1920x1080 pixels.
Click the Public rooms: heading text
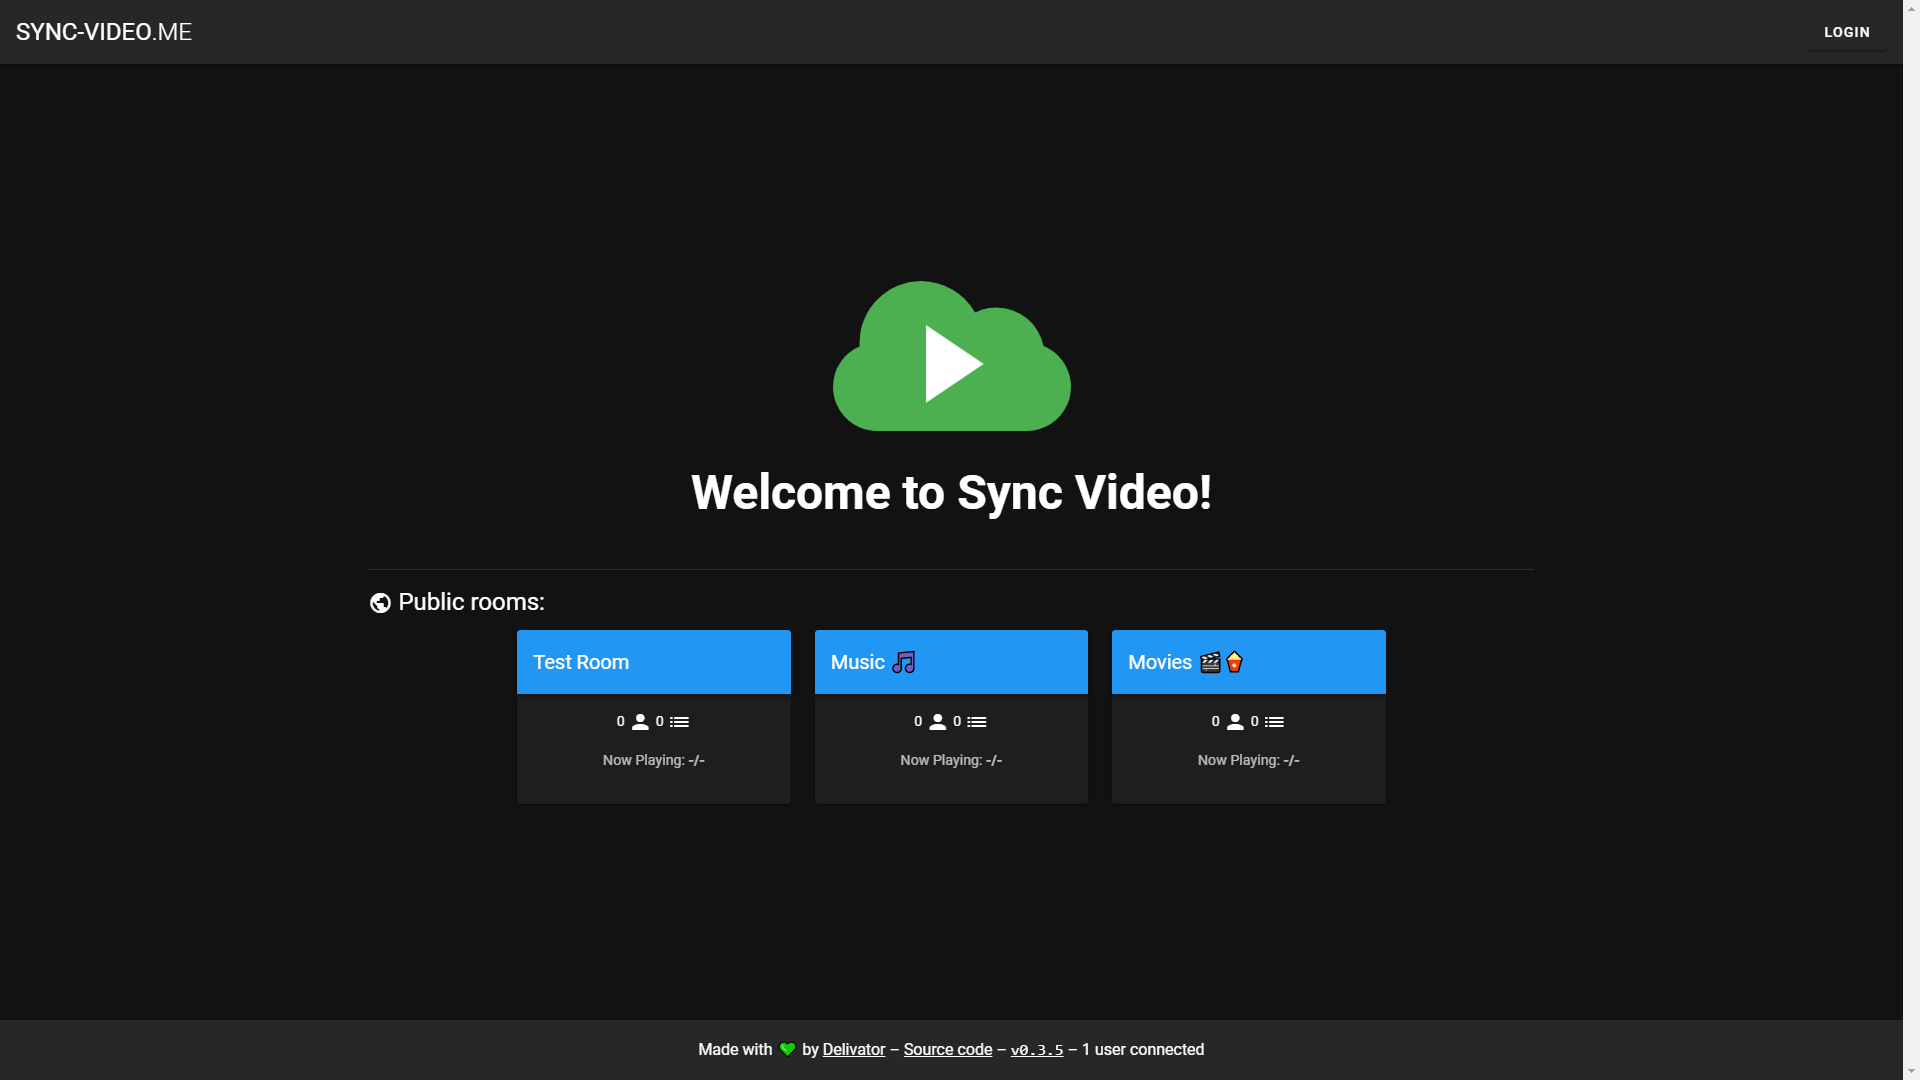[x=472, y=602]
